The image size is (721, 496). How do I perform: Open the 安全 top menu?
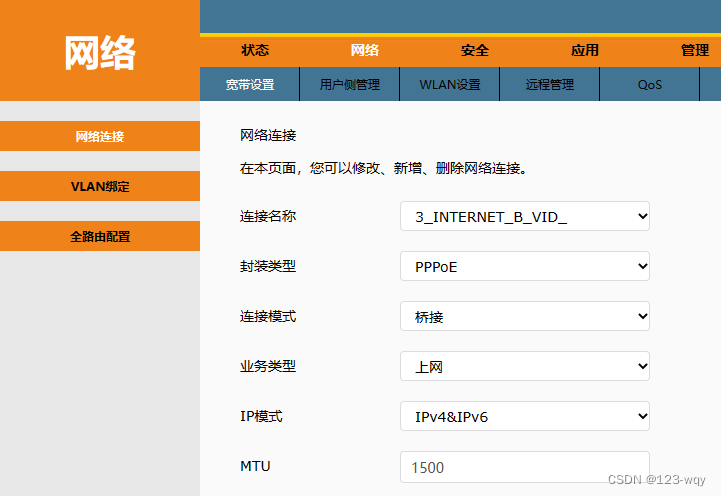[x=475, y=50]
